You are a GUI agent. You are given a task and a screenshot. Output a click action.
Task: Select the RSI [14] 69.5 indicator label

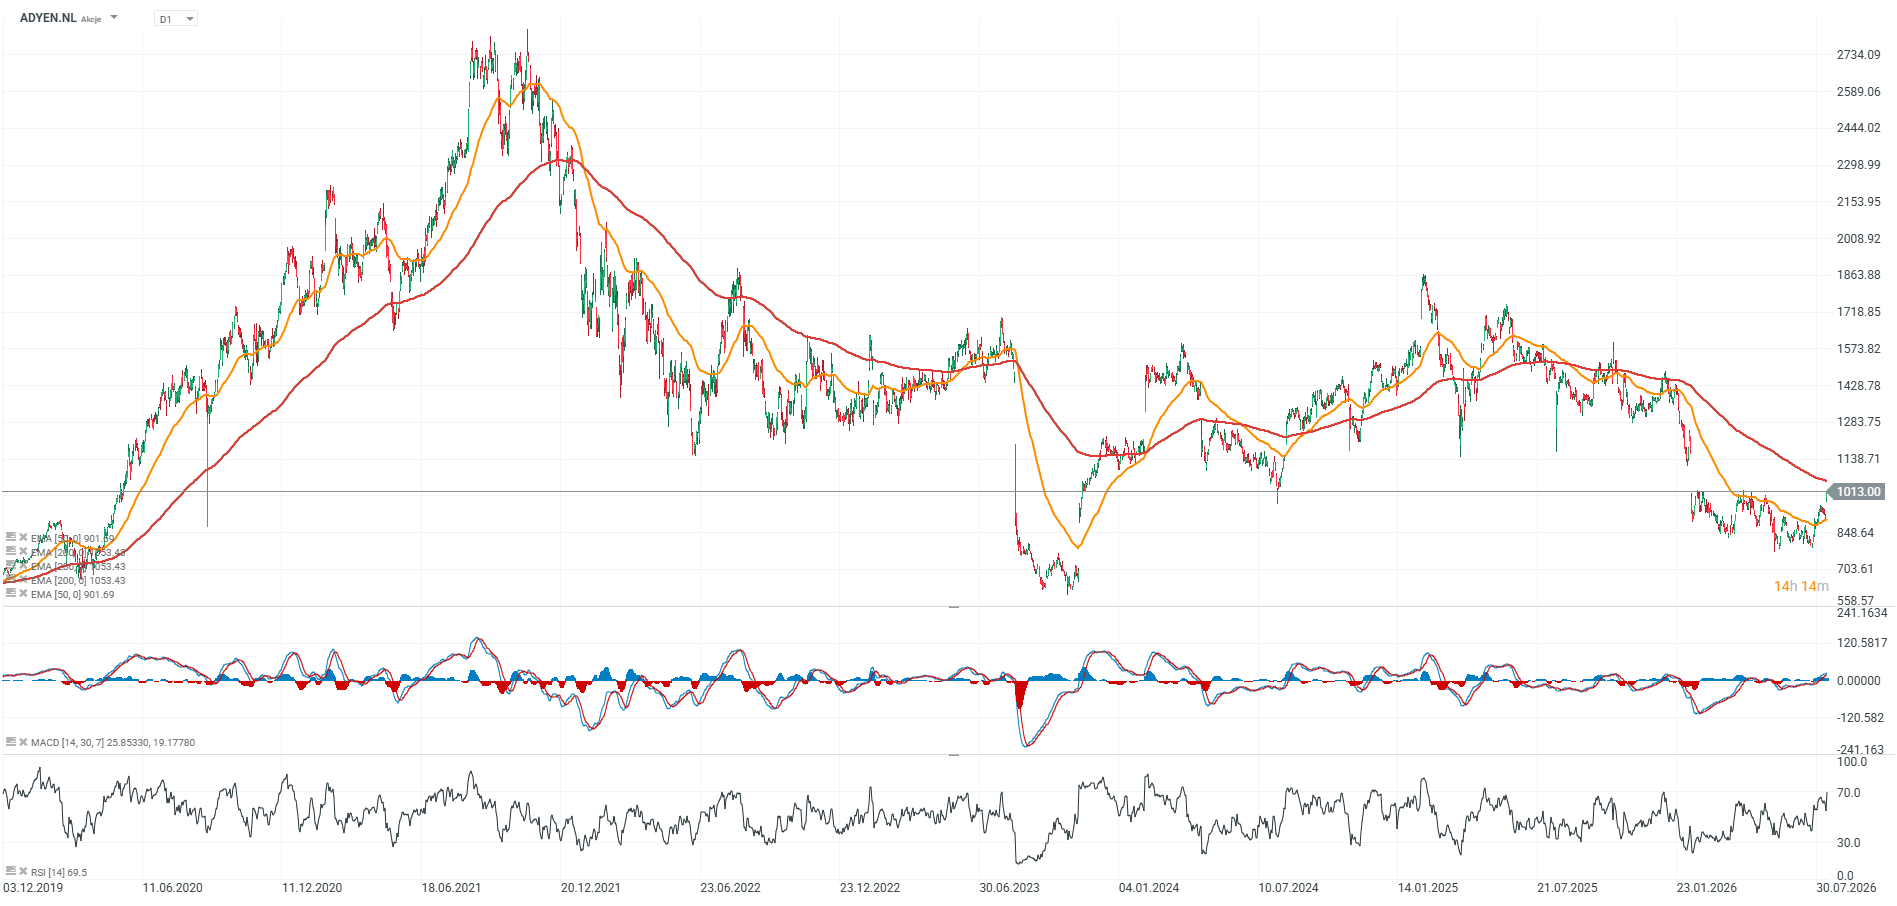(x=59, y=873)
